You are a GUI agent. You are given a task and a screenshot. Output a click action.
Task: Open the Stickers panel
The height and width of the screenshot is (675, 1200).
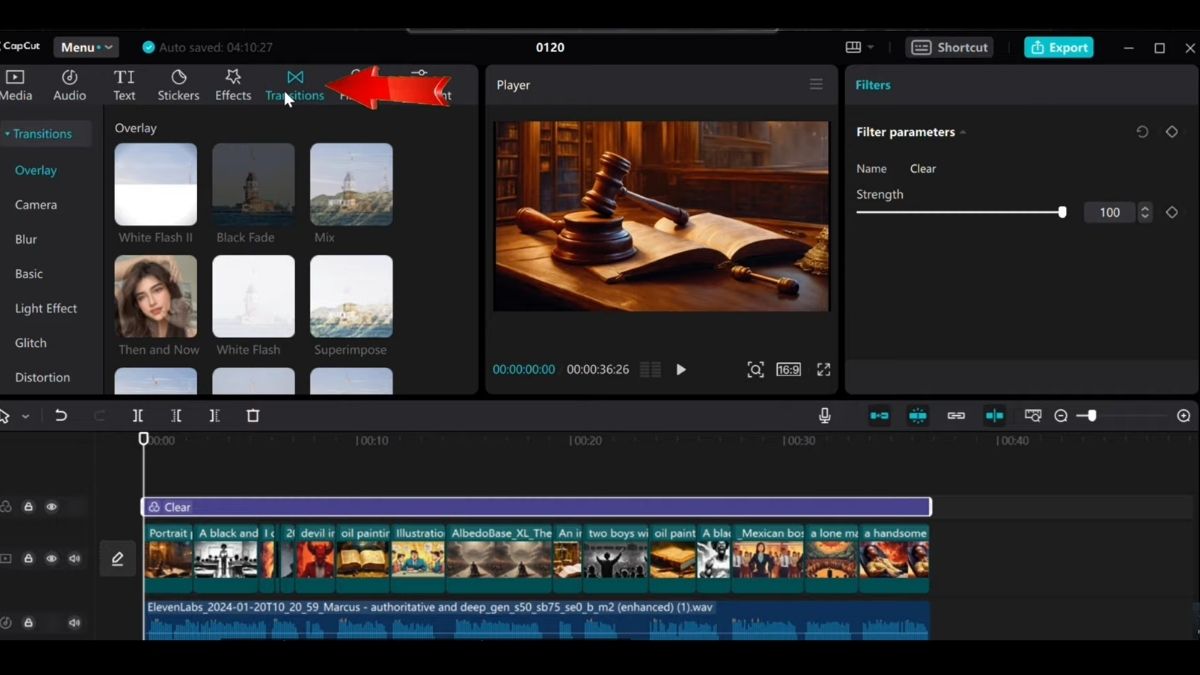tap(178, 85)
